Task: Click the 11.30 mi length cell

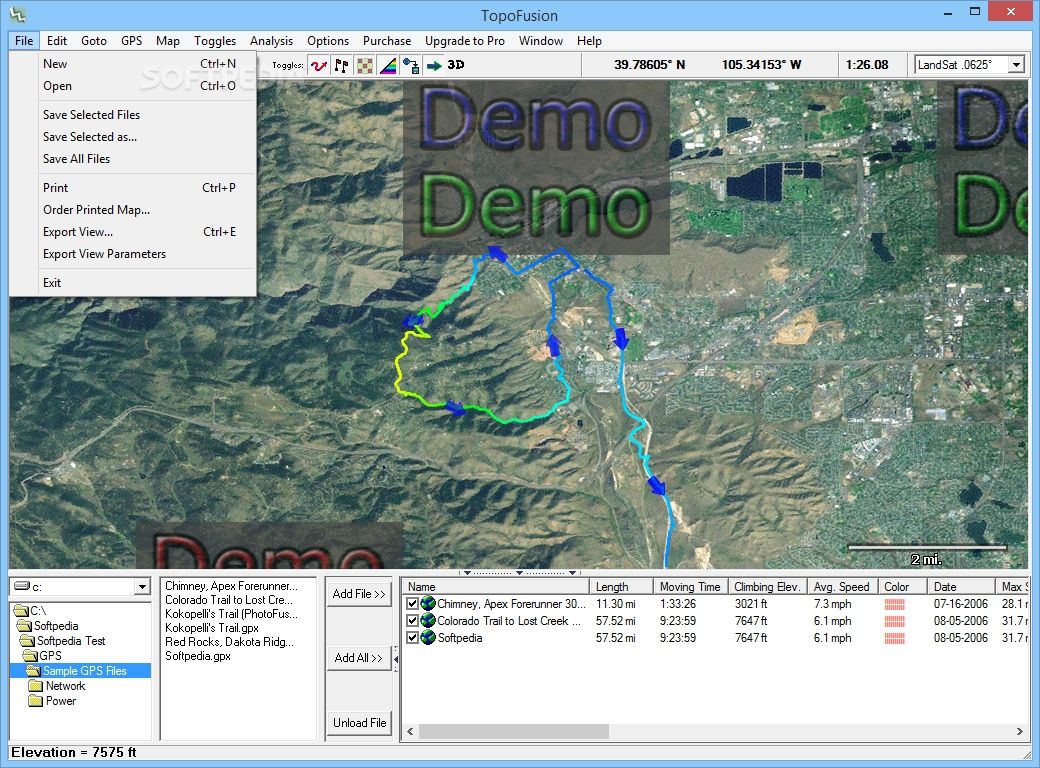Action: point(616,604)
